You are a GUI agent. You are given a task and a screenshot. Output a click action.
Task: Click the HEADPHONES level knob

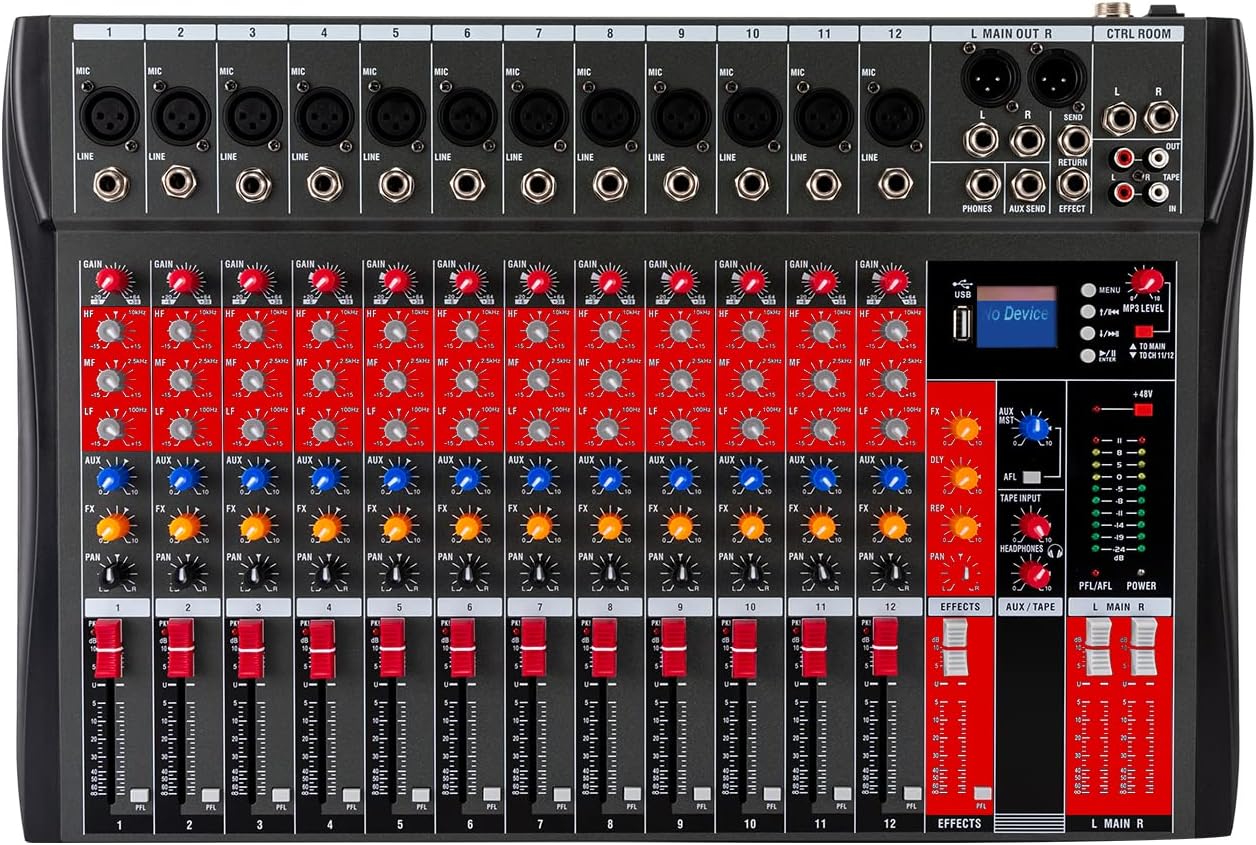(x=1033, y=574)
